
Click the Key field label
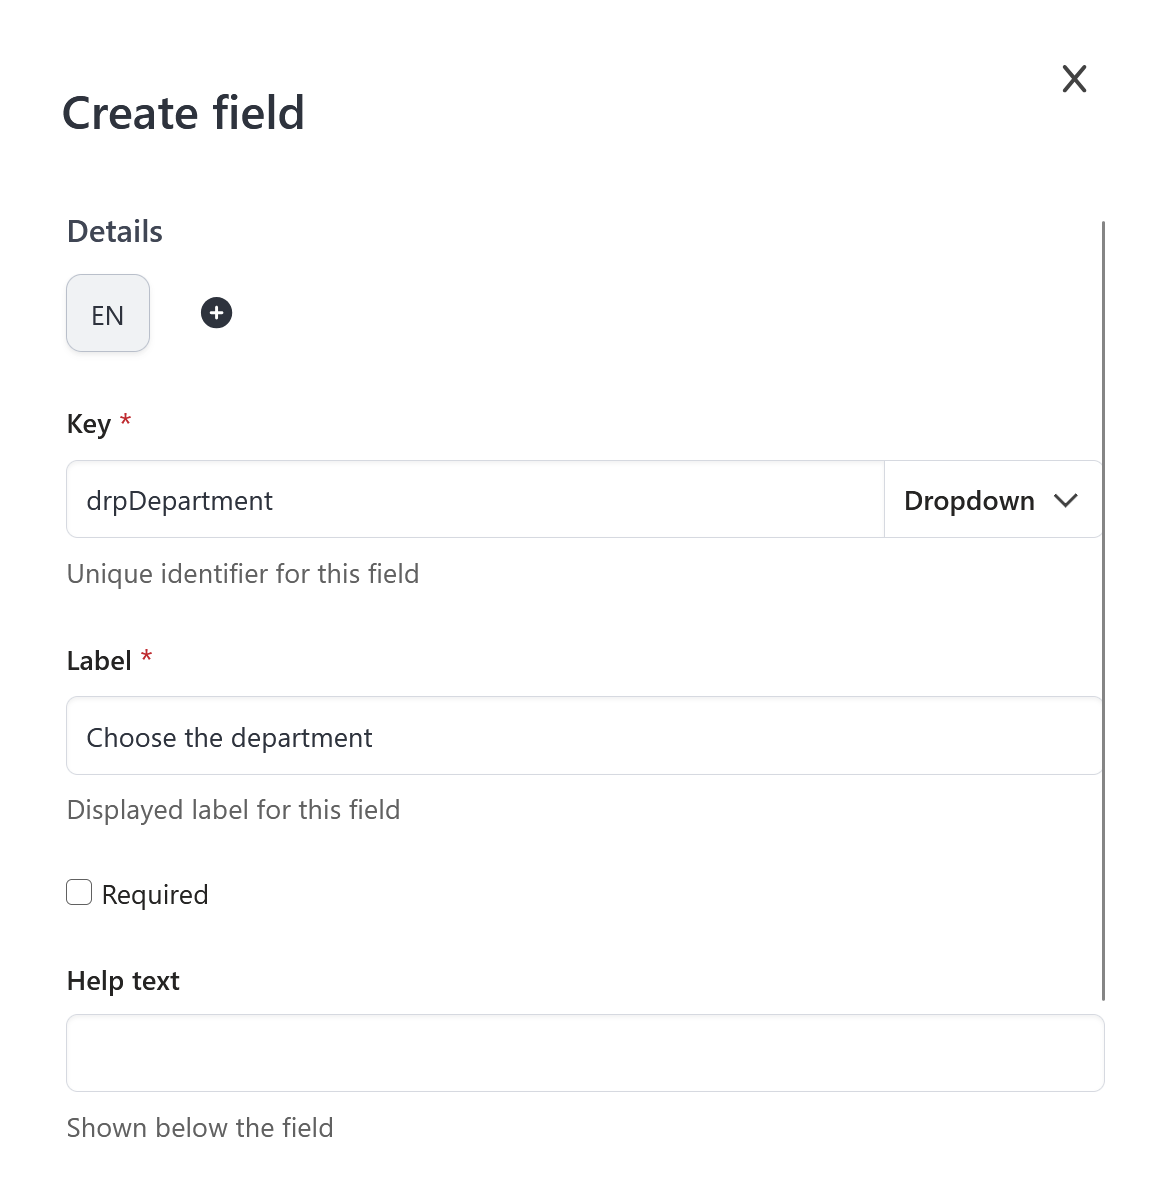pos(88,424)
